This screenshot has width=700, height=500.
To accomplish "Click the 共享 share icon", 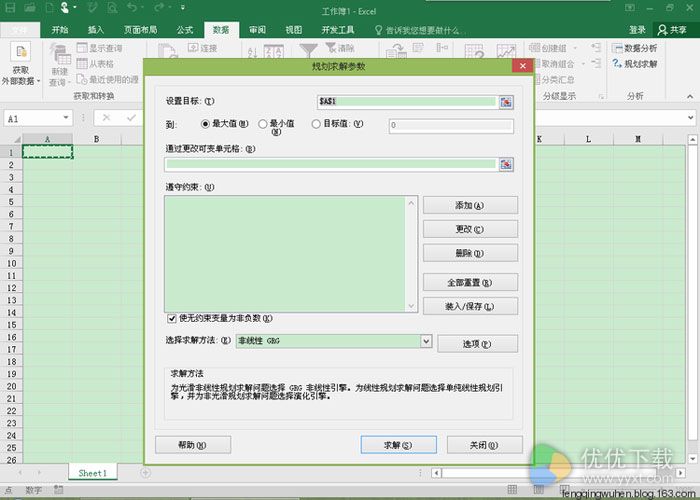I will click(662, 30).
